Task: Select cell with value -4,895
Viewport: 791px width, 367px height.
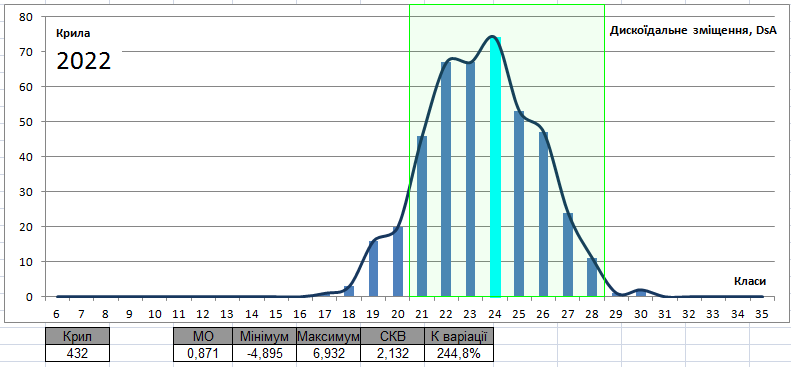Action: 264,353
